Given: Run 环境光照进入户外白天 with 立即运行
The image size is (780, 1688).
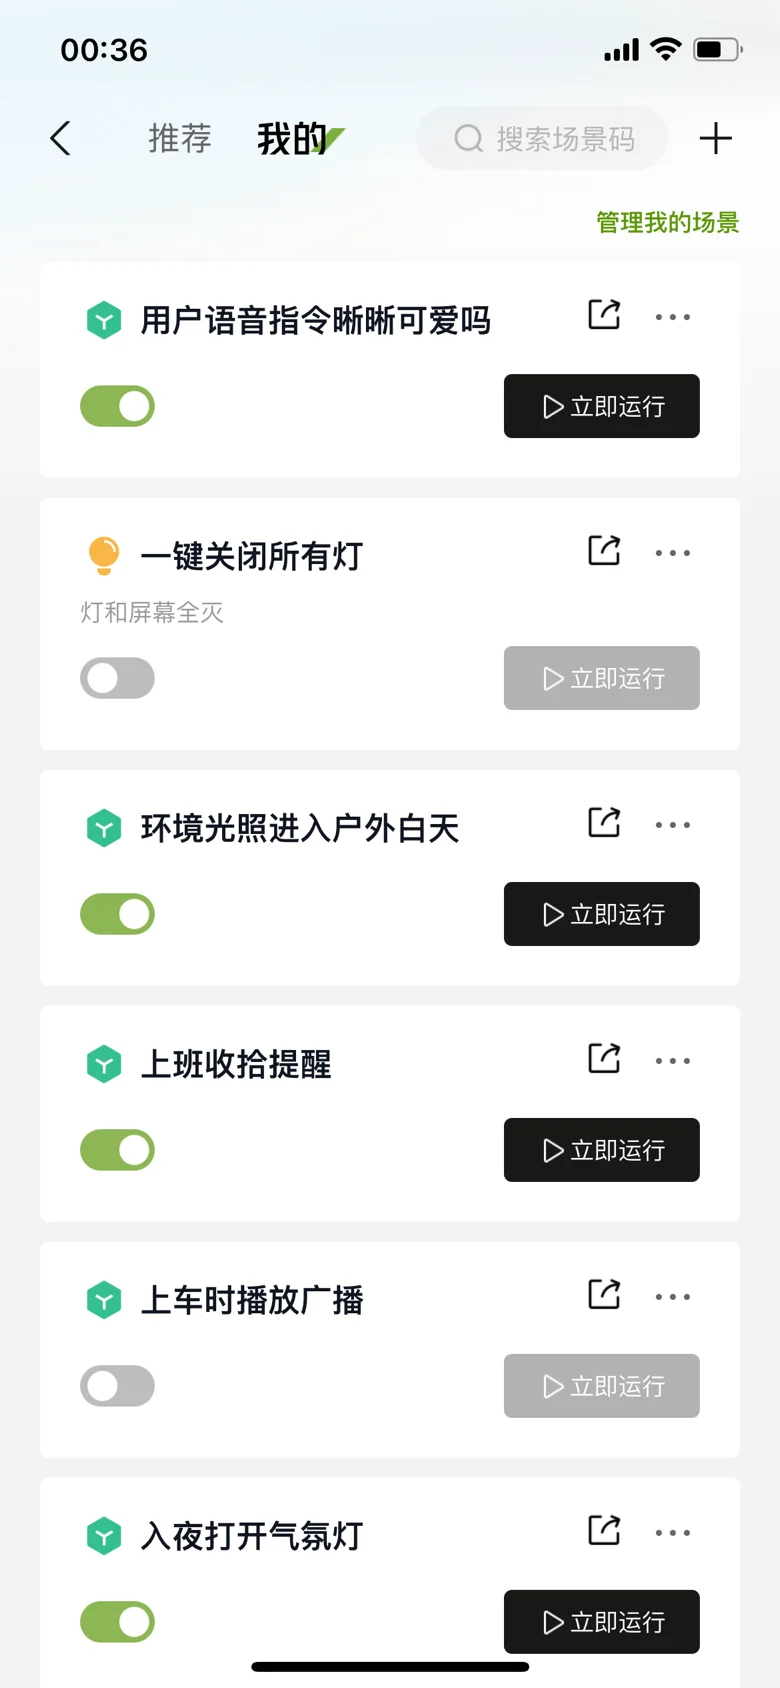Looking at the screenshot, I should [x=602, y=914].
